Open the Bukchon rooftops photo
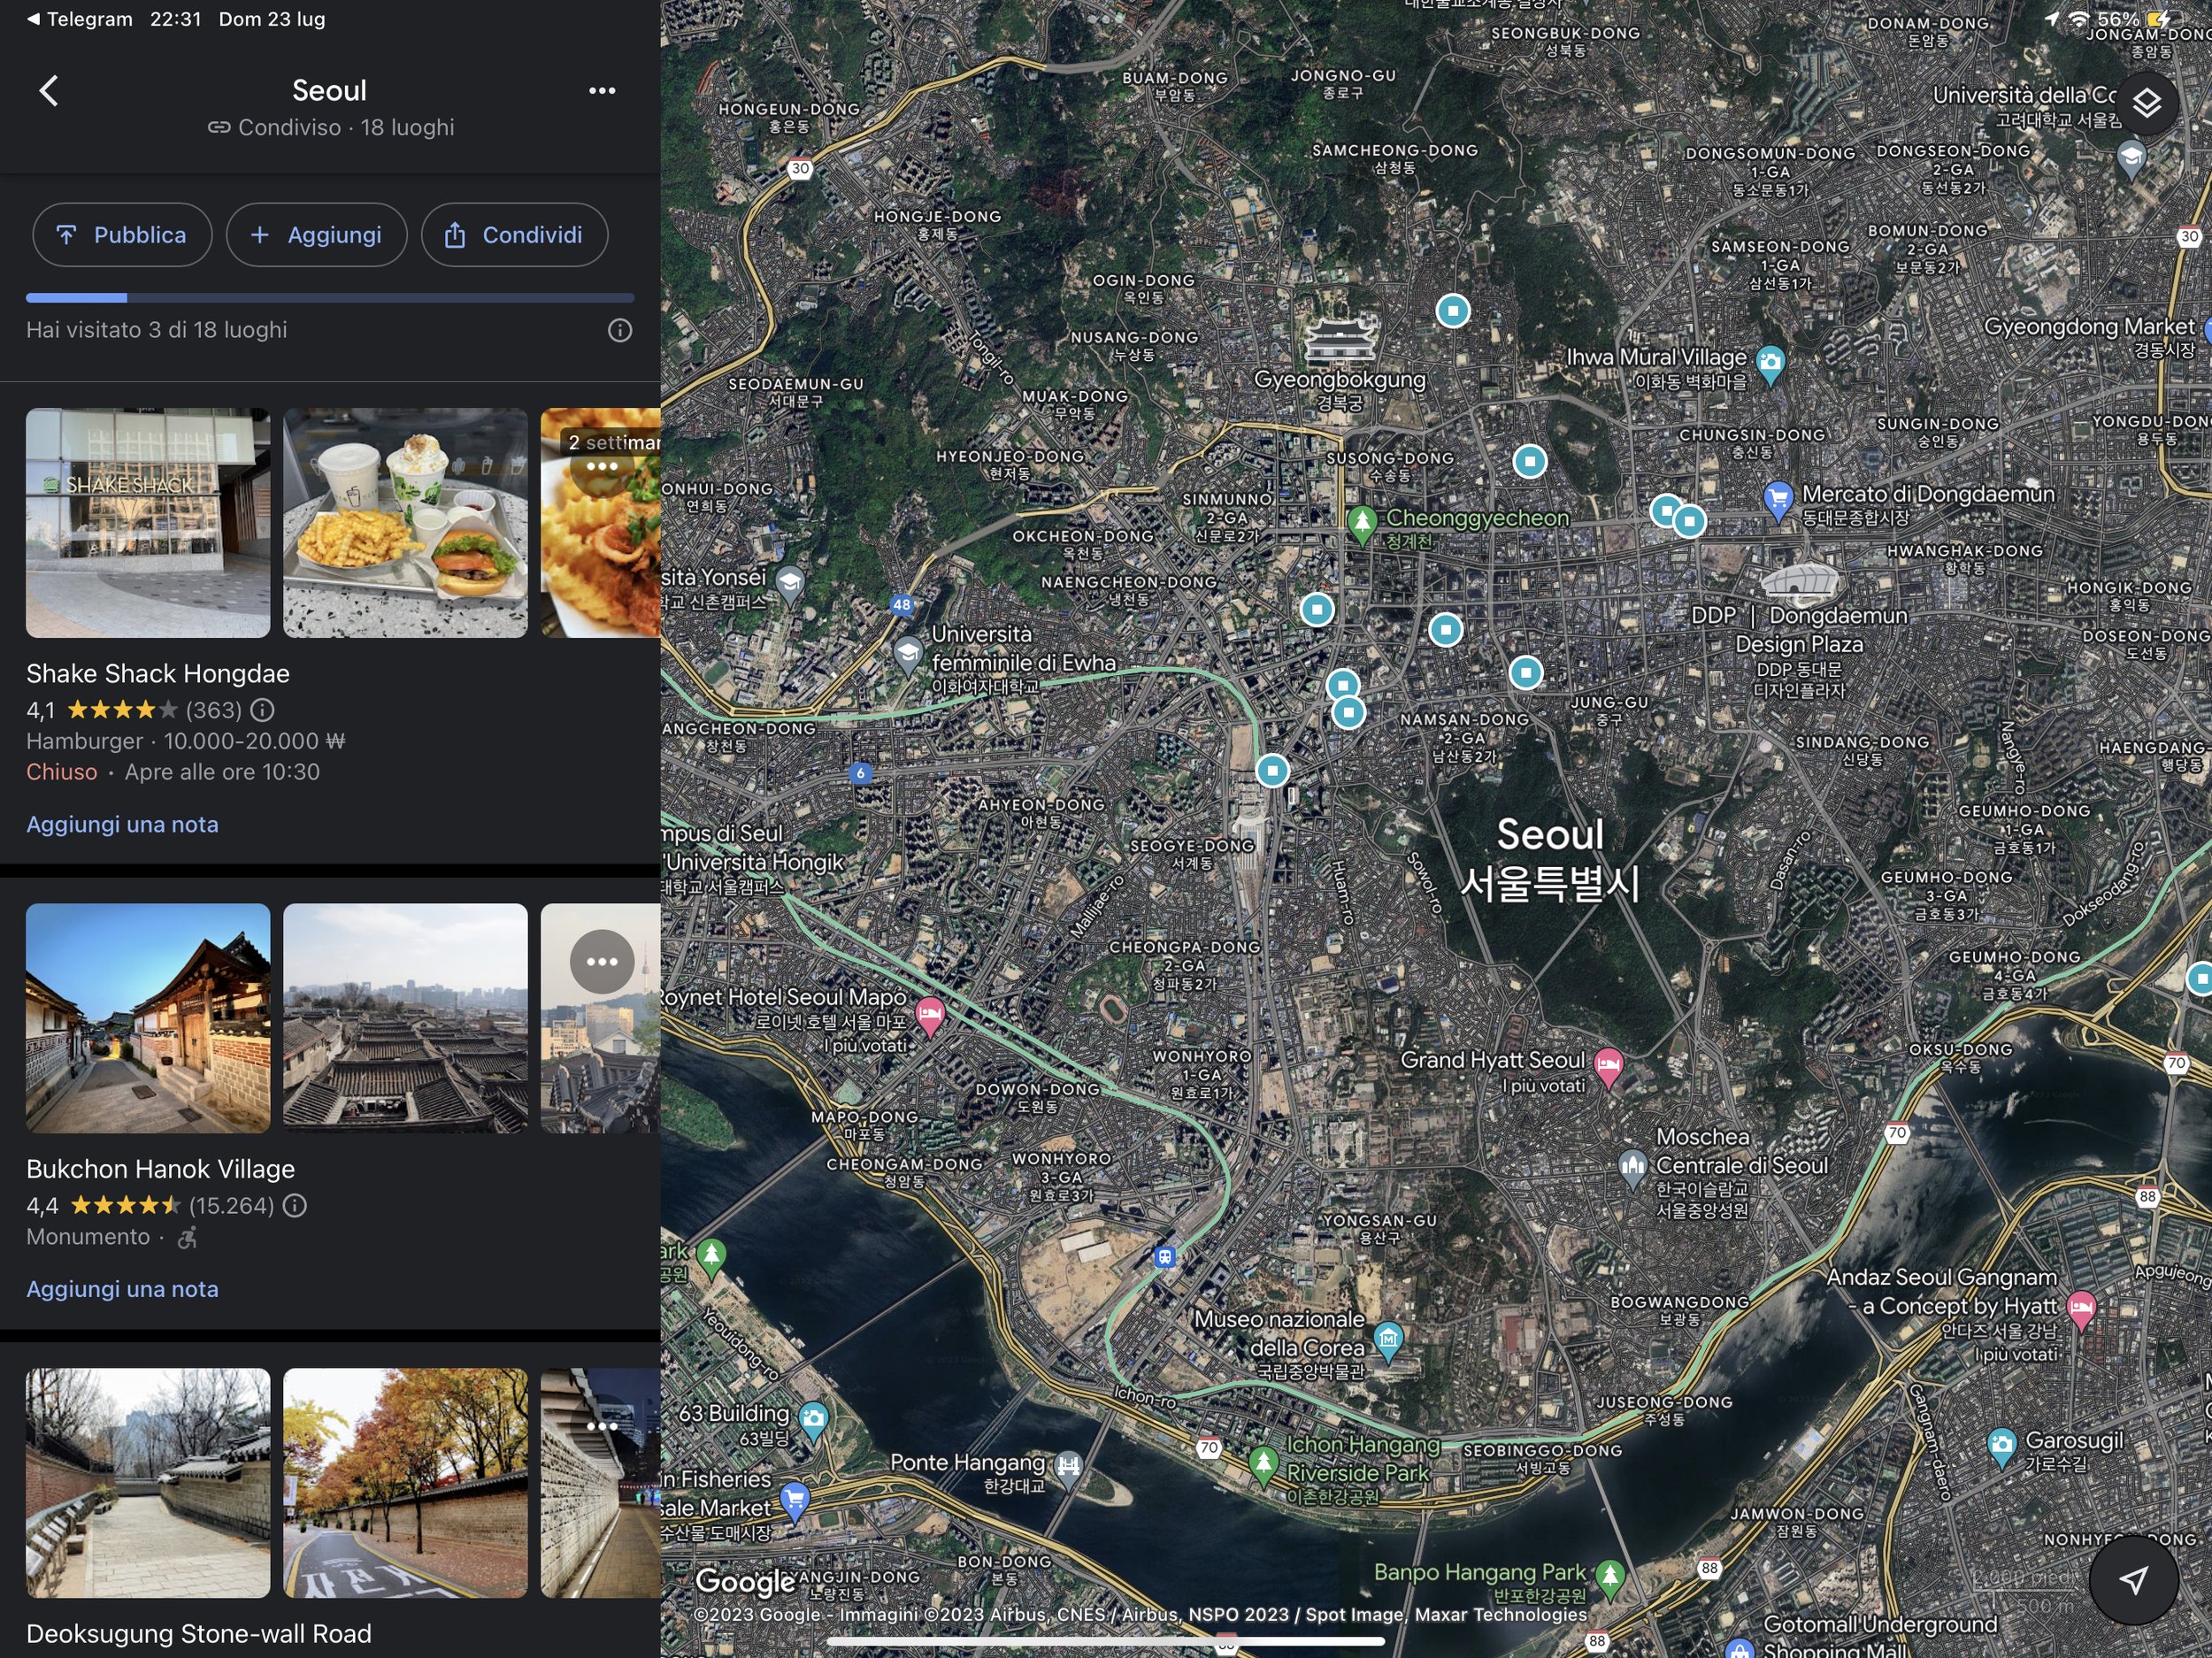 [x=405, y=1018]
